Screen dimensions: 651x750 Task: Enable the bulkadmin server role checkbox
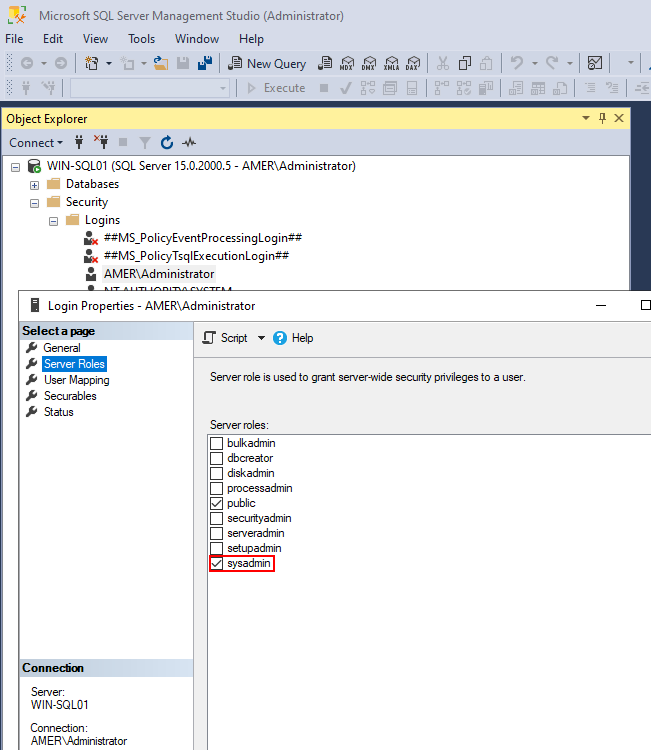coord(217,443)
